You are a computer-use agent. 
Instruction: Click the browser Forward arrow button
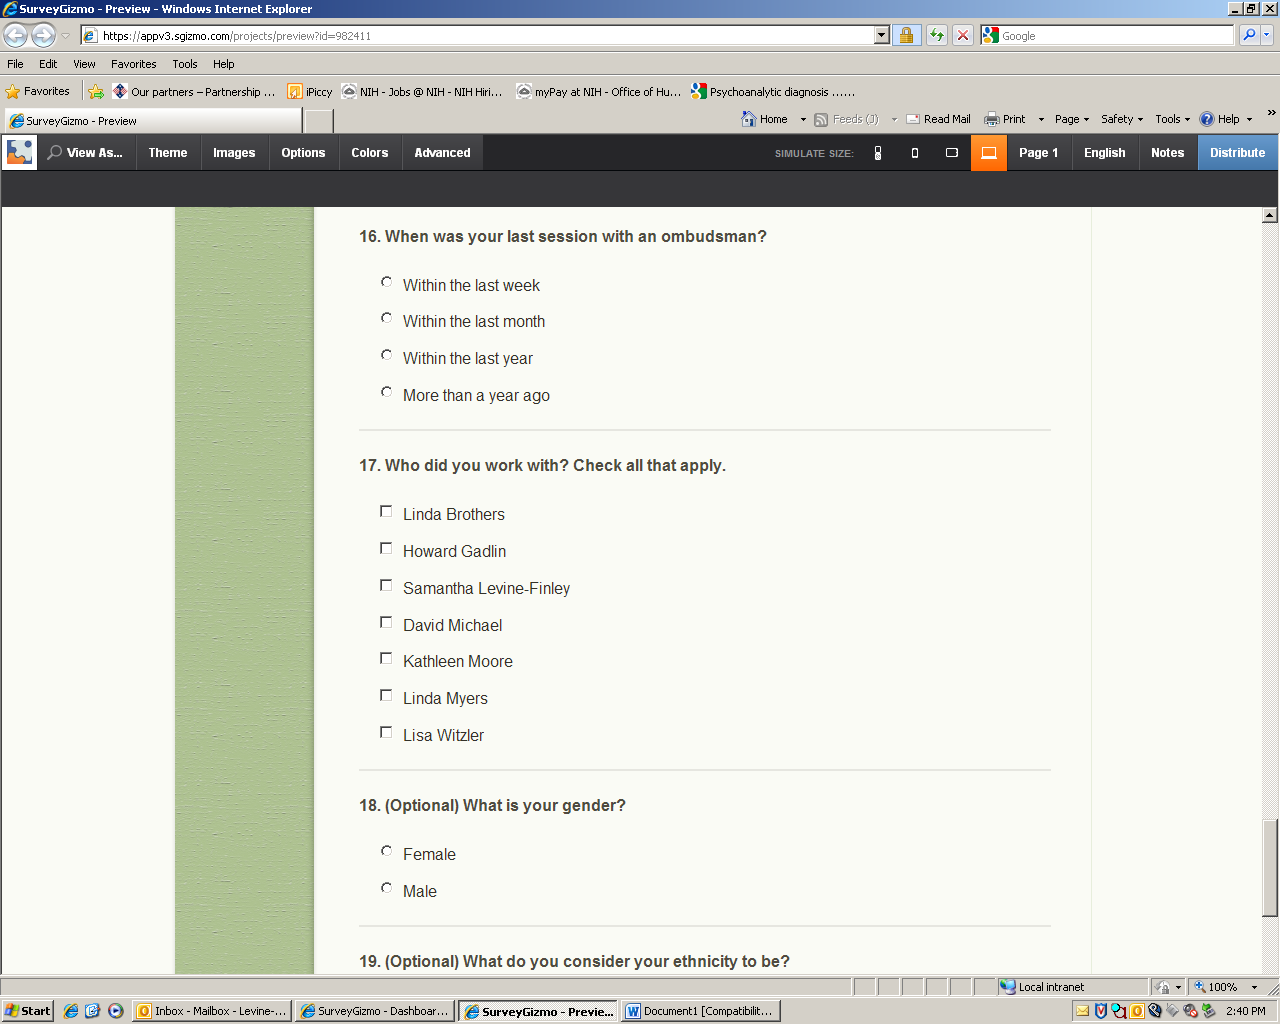point(43,36)
